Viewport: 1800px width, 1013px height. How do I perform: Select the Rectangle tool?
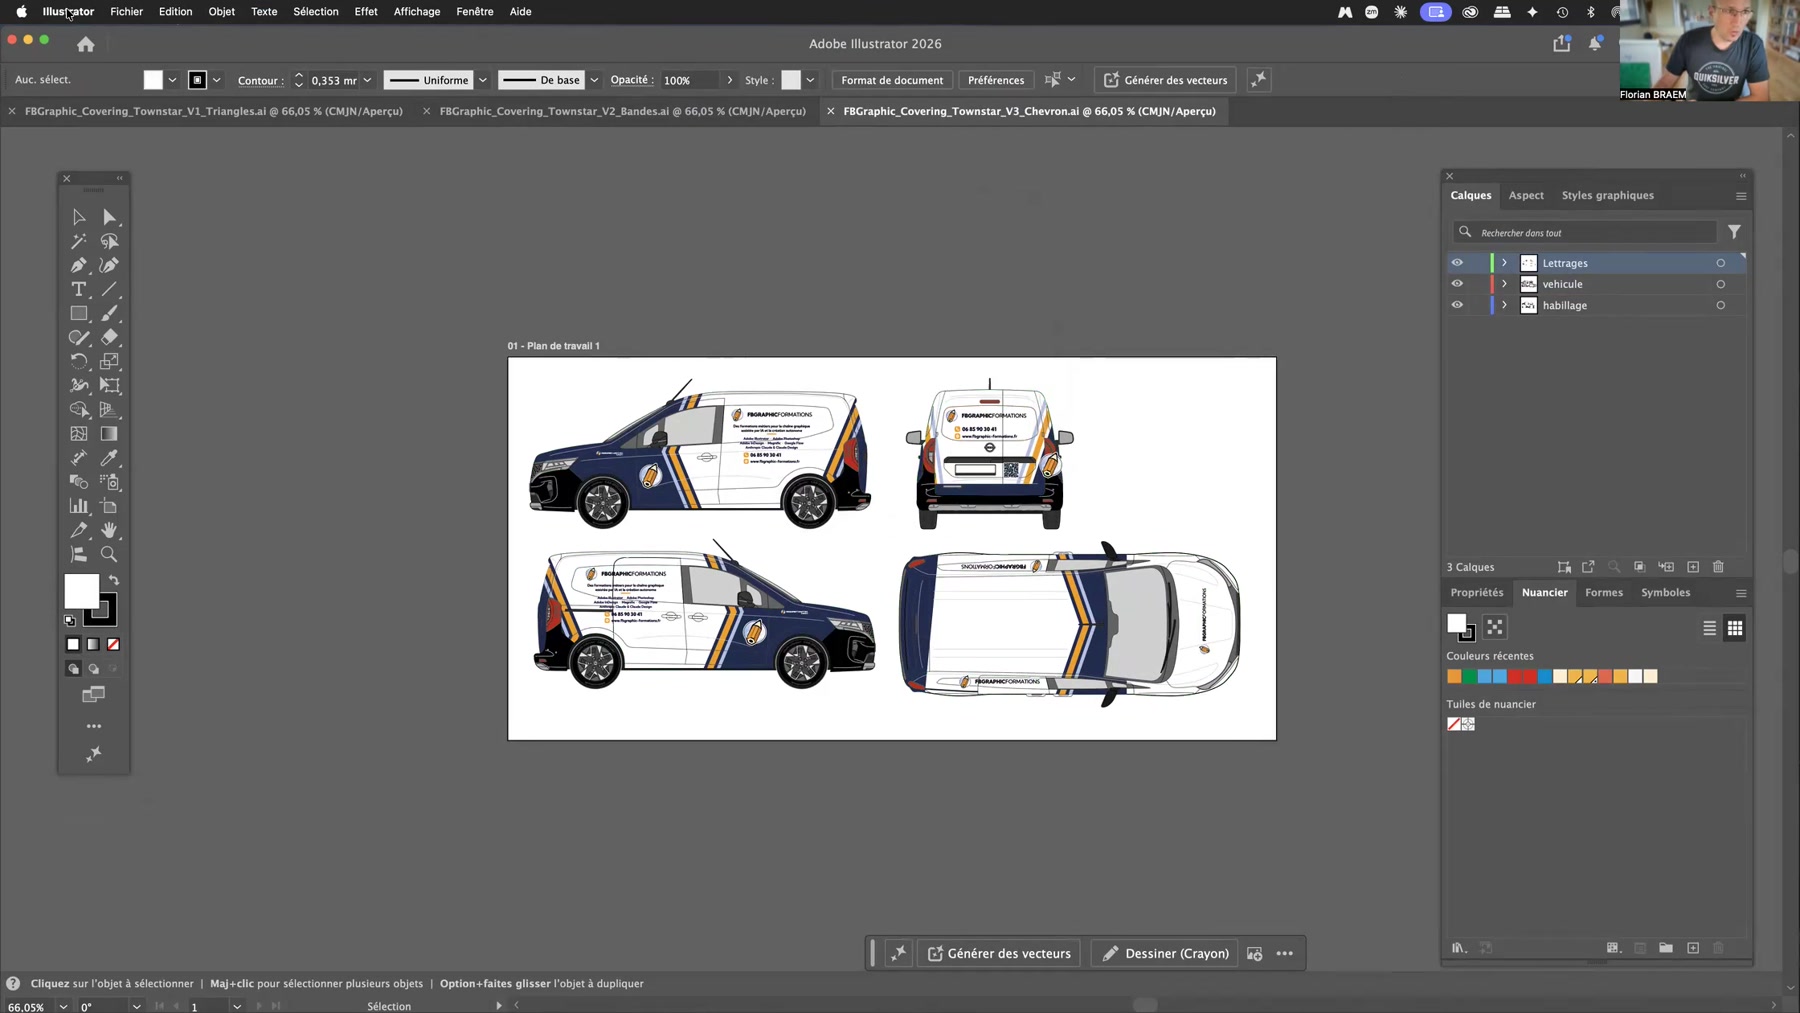78,313
